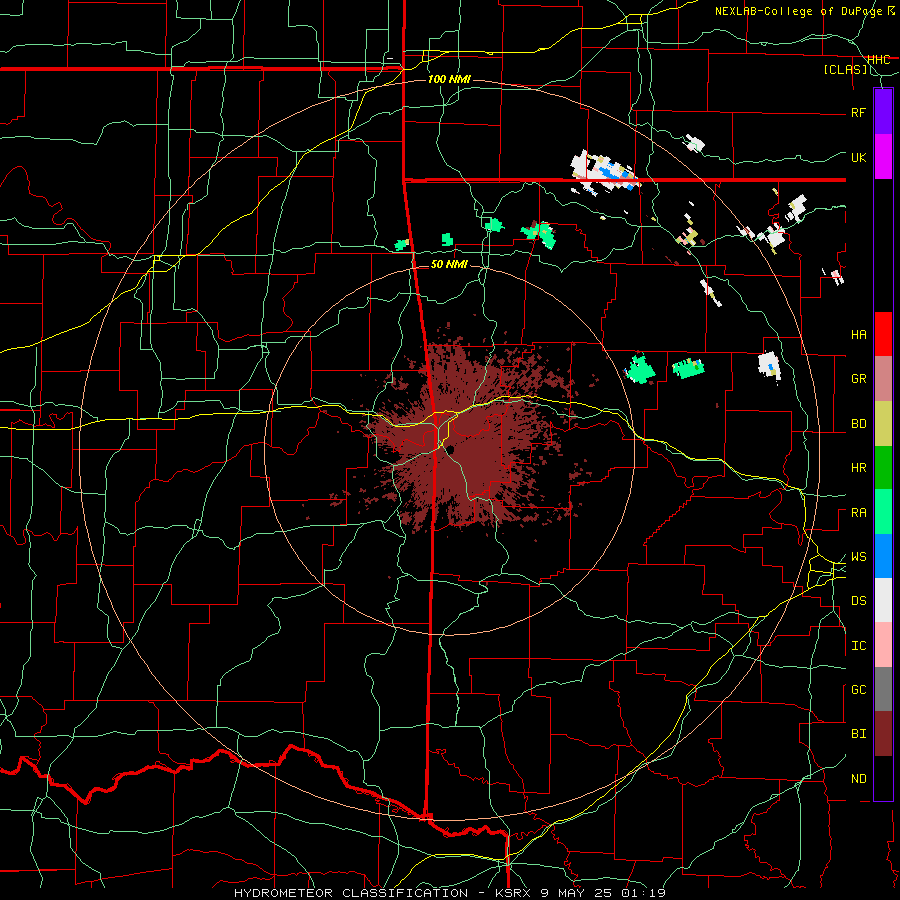Click the GR salmon legend swatch
This screenshot has width=900, height=900.
(x=883, y=379)
